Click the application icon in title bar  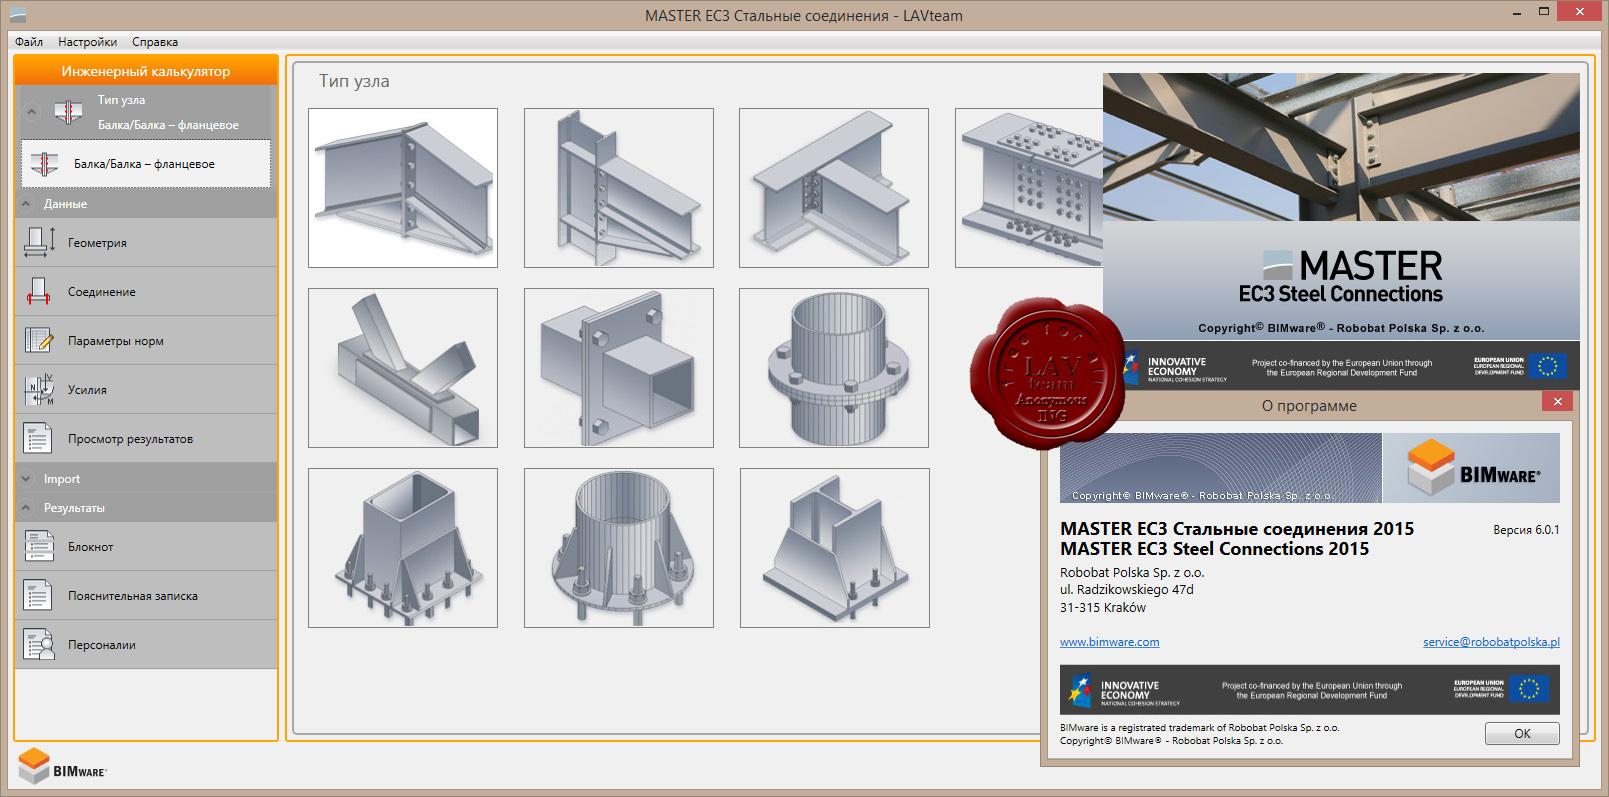[x=17, y=15]
